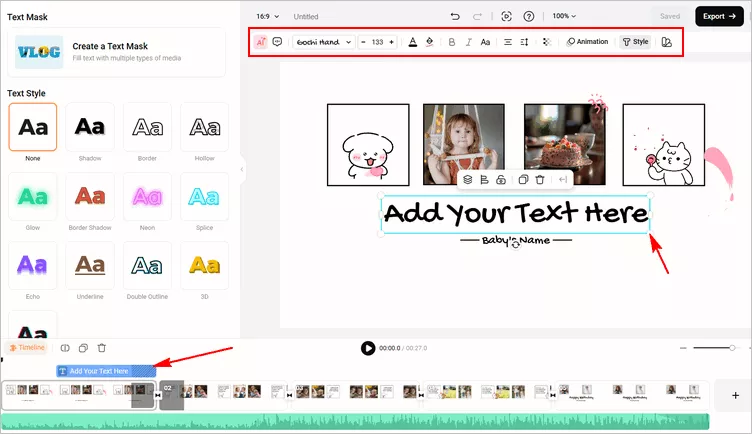
Task: Click the Untitled project name
Action: pyautogui.click(x=306, y=16)
